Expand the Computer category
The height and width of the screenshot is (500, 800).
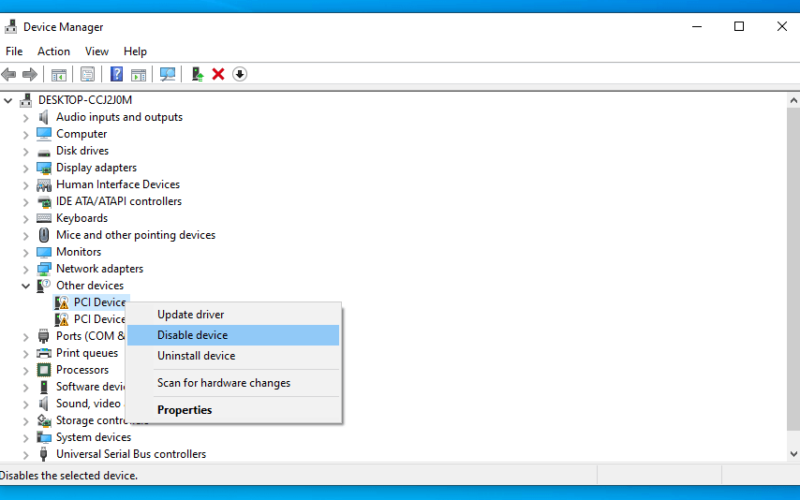26,135
